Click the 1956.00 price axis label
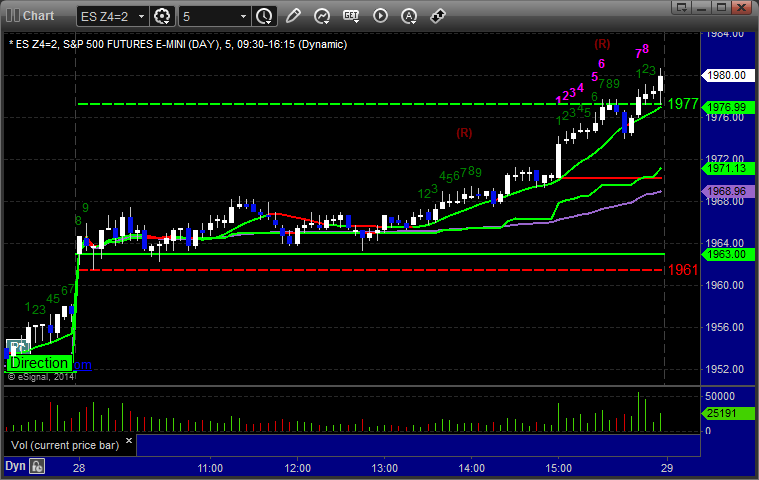The width and height of the screenshot is (759, 480). click(x=725, y=328)
